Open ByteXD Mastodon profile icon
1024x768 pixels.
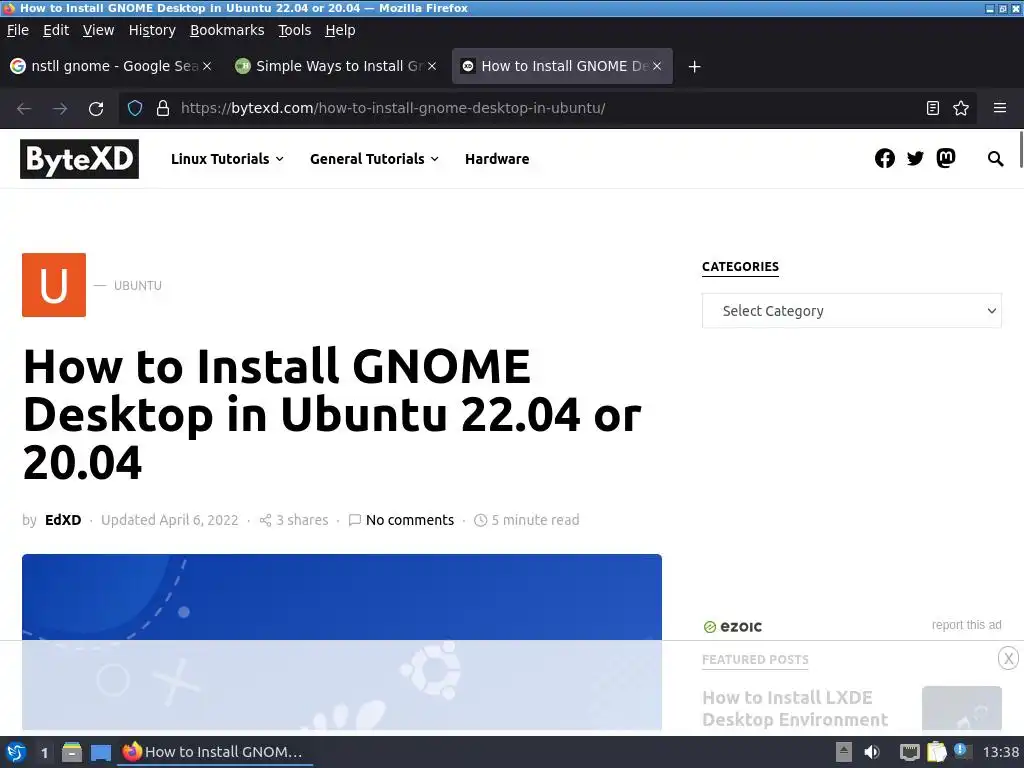point(945,158)
